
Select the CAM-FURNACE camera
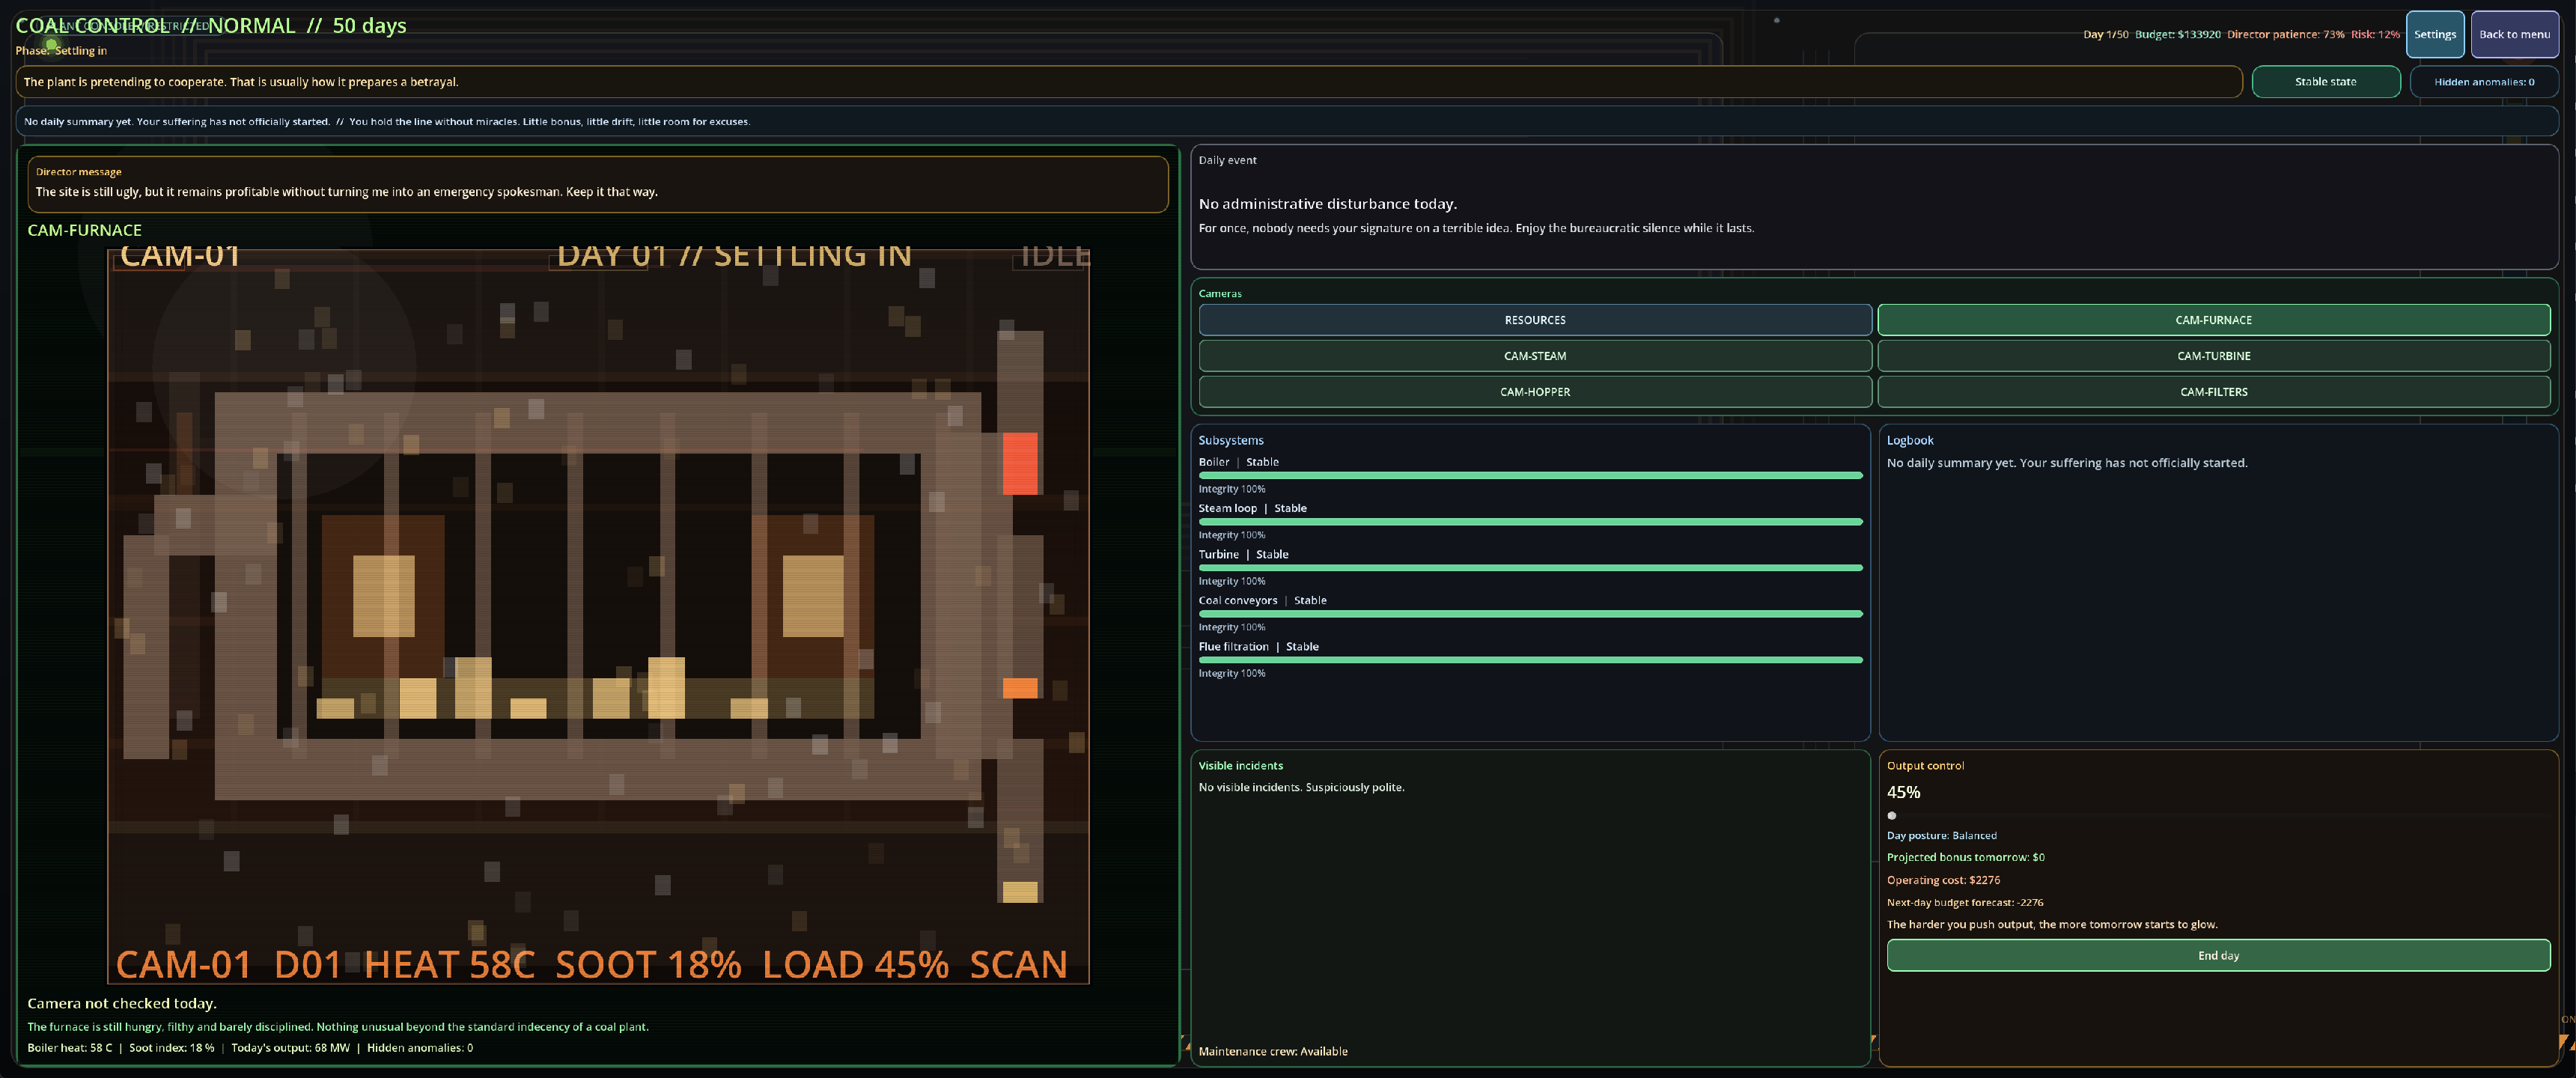coord(2212,320)
